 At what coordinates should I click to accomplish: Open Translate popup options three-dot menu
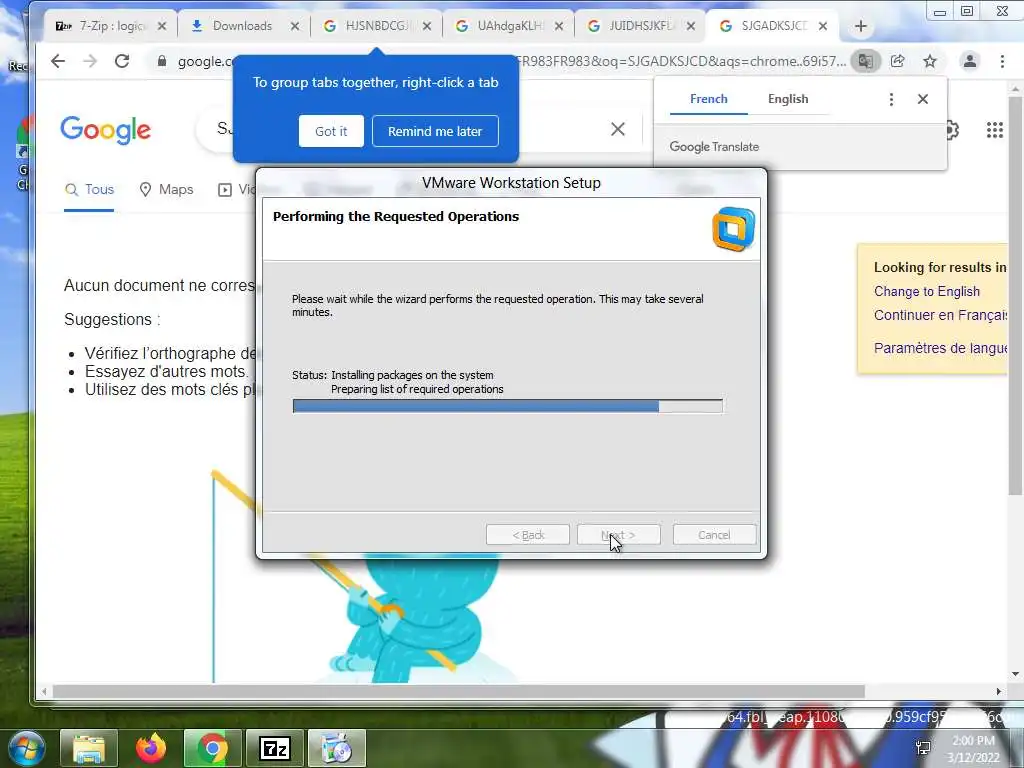[891, 99]
